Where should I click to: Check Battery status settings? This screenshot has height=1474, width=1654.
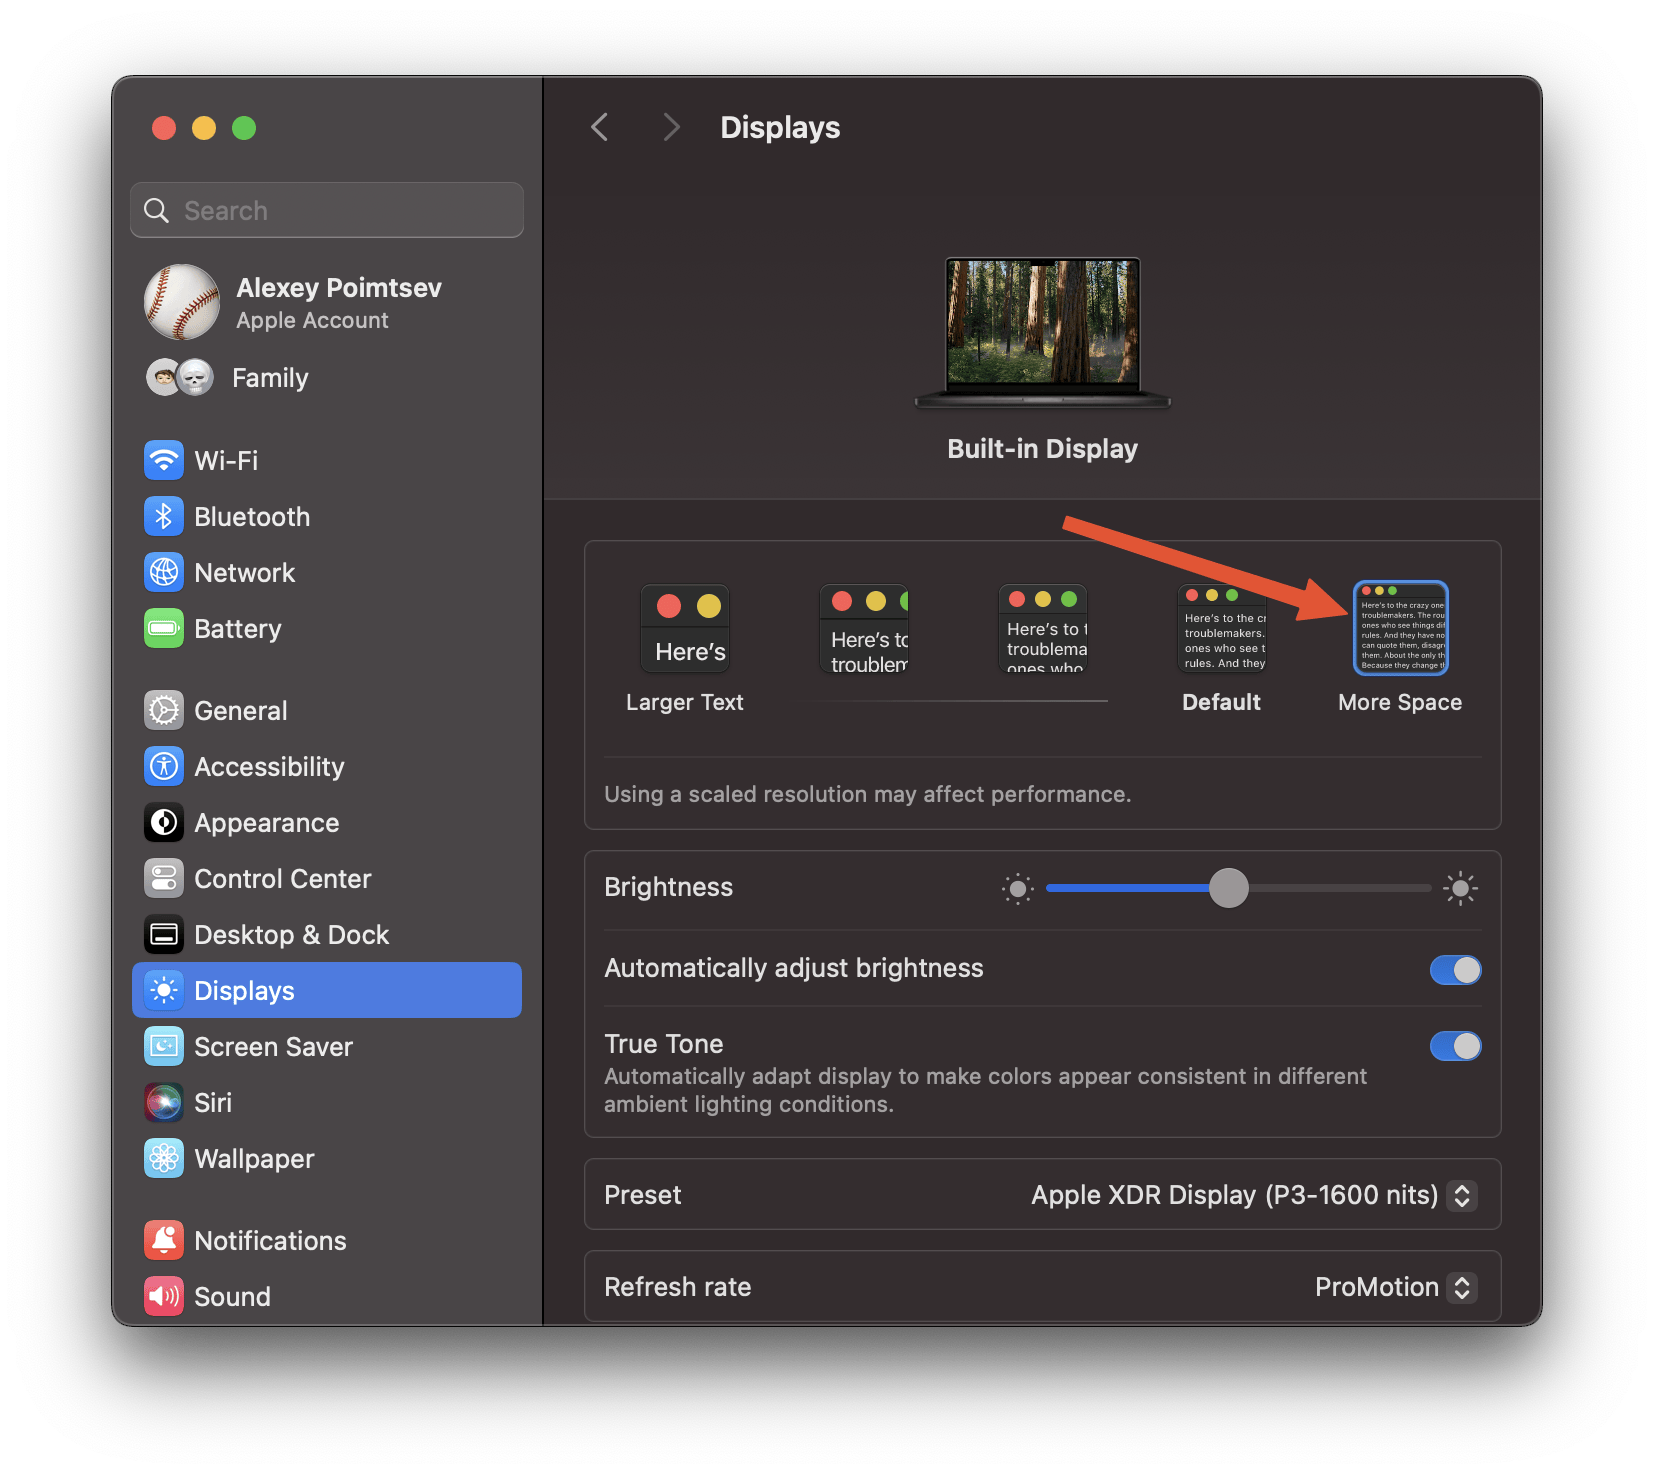[238, 628]
